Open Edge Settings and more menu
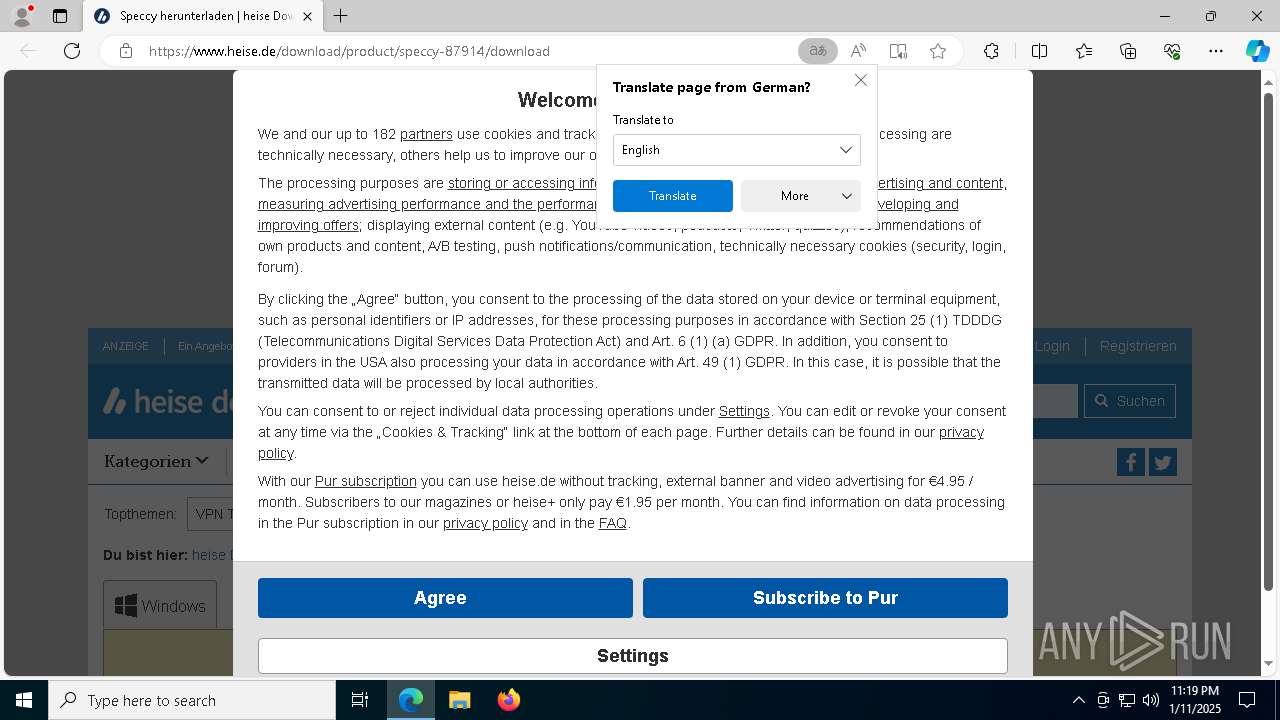 pos(1216,51)
